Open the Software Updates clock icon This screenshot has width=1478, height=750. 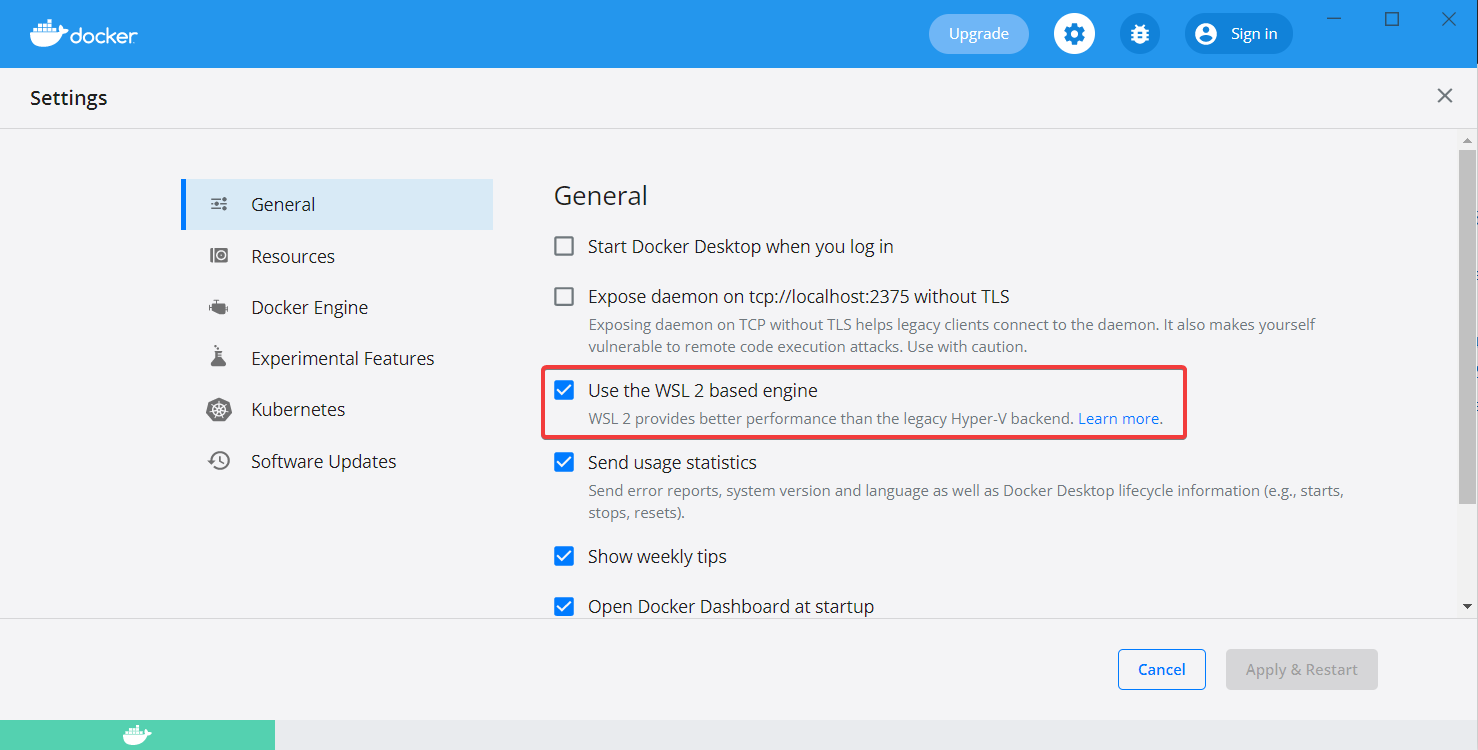pyautogui.click(x=218, y=460)
